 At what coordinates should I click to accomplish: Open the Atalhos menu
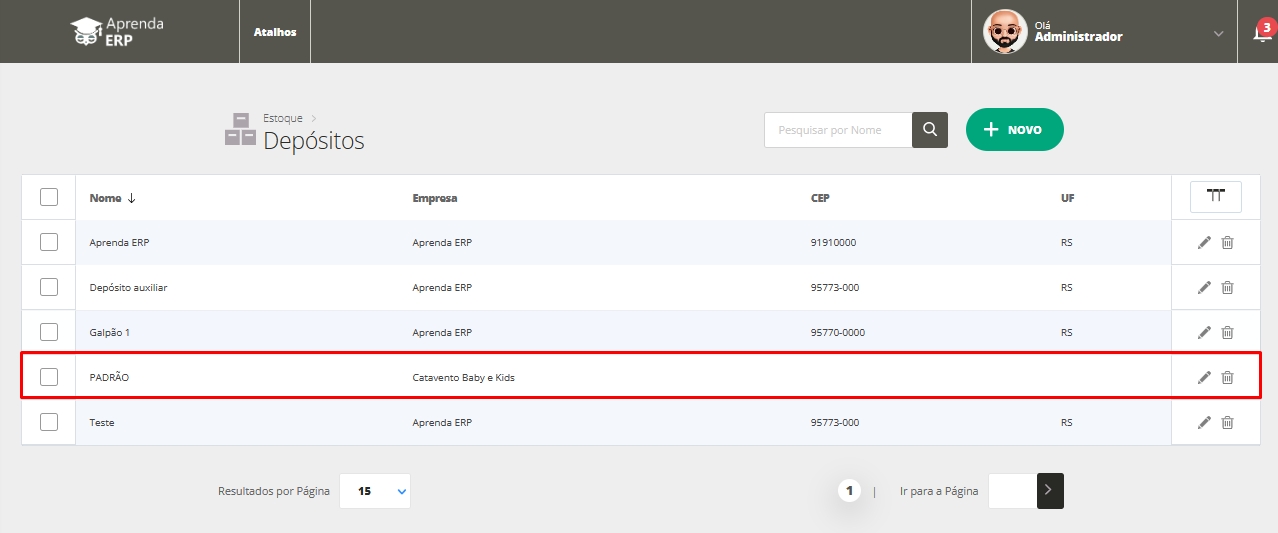(x=275, y=32)
